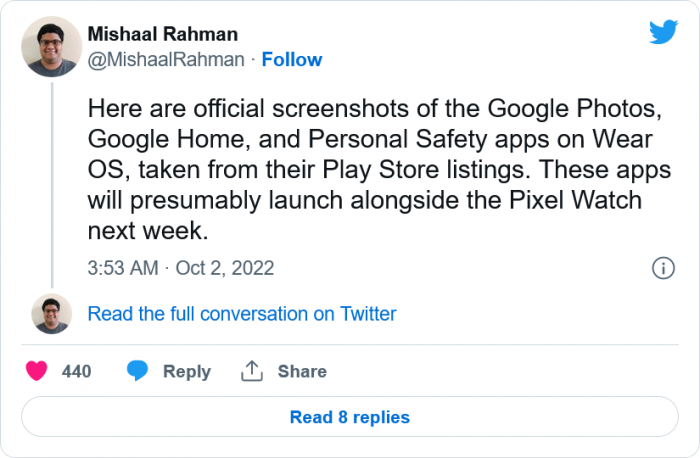Click the @MishaalRahman handle

[x=166, y=59]
